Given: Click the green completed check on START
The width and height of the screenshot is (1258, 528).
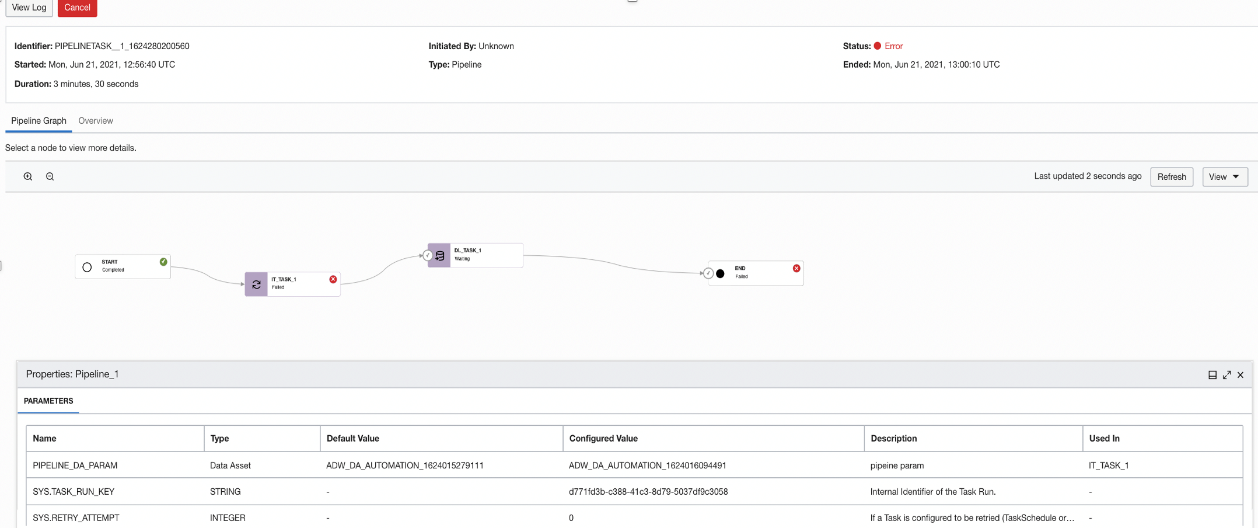Looking at the screenshot, I should pos(163,262).
